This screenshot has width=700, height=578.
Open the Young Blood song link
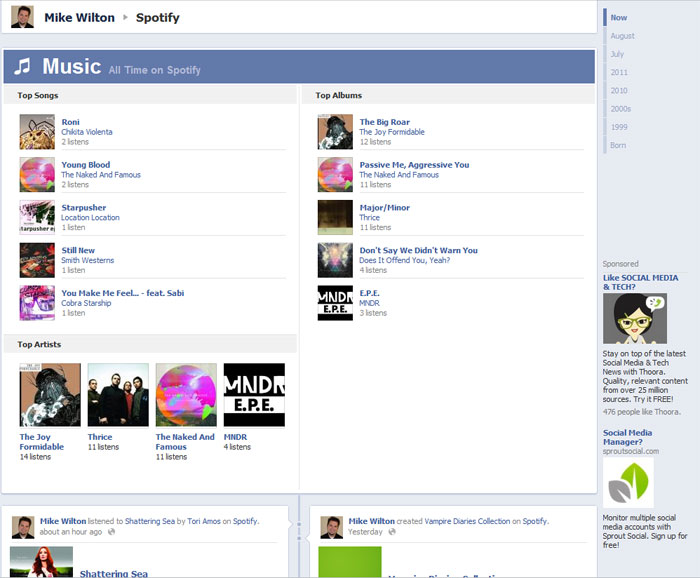[86, 165]
